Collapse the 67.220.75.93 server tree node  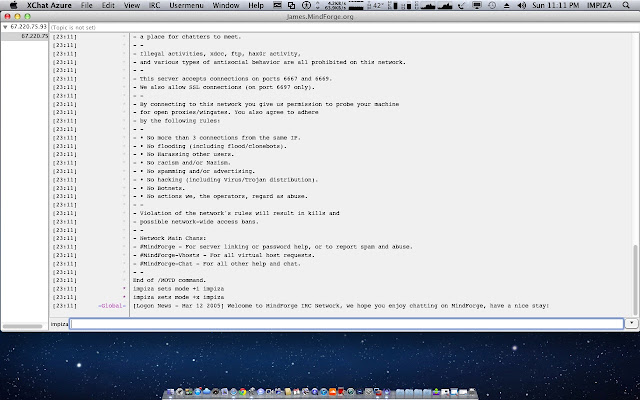pos(5,27)
